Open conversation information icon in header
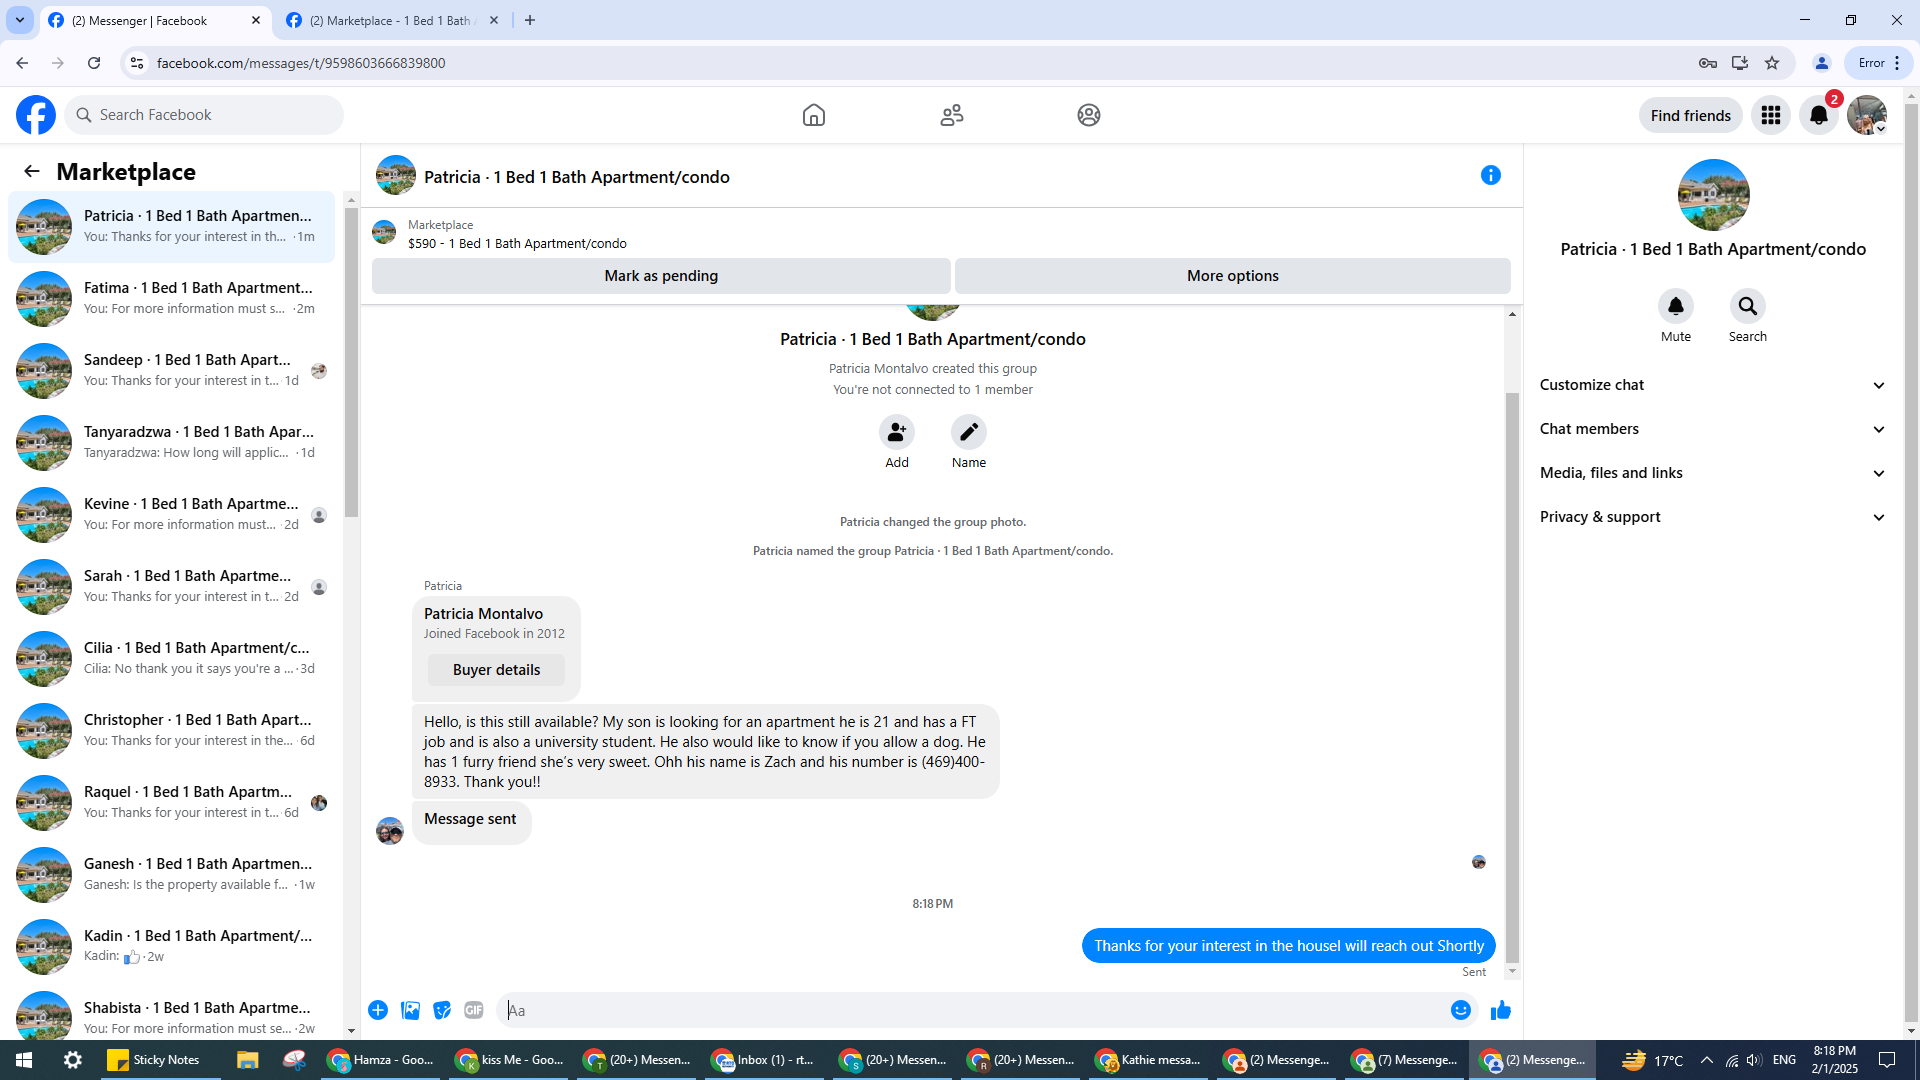This screenshot has height=1080, width=1920. coord(1490,176)
